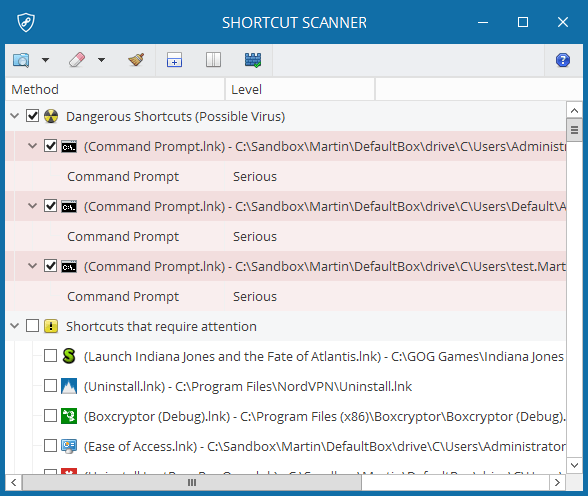588x496 pixels.
Task: Collapse Shortcuts that require attention group
Action: click(15, 326)
